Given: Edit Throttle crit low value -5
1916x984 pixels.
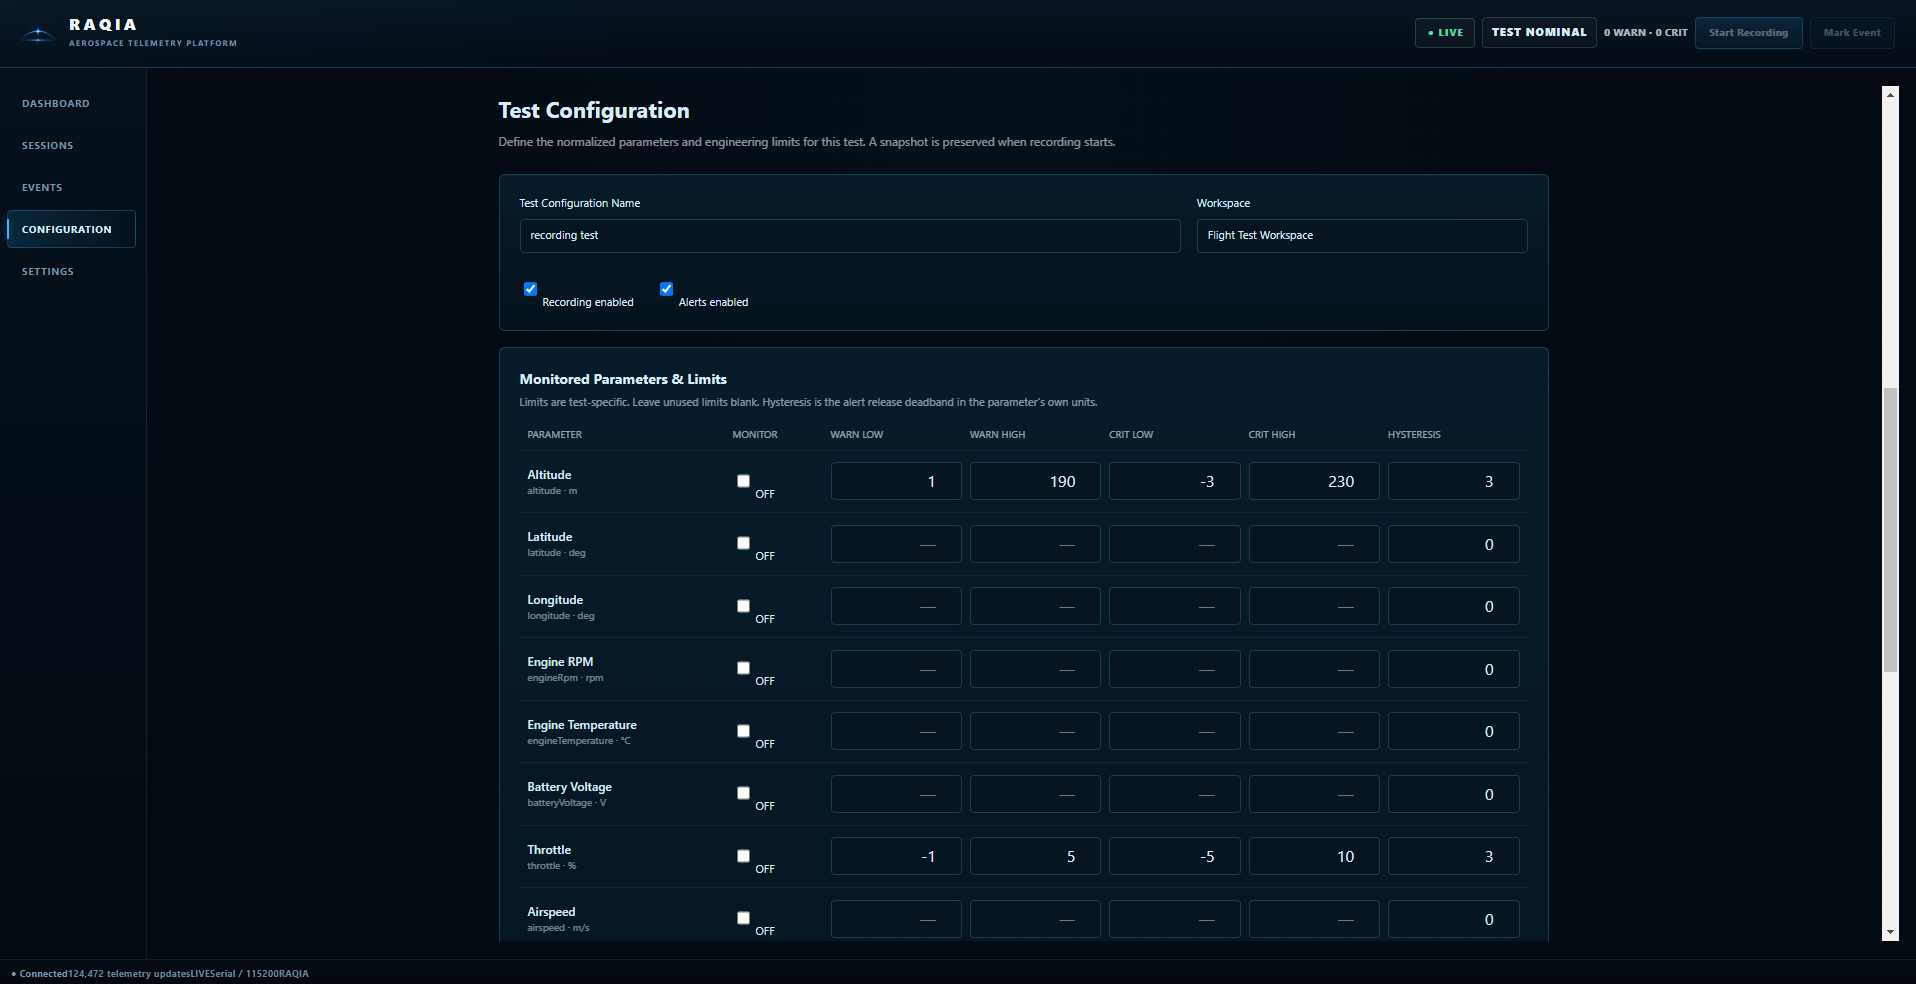Looking at the screenshot, I should (x=1175, y=856).
